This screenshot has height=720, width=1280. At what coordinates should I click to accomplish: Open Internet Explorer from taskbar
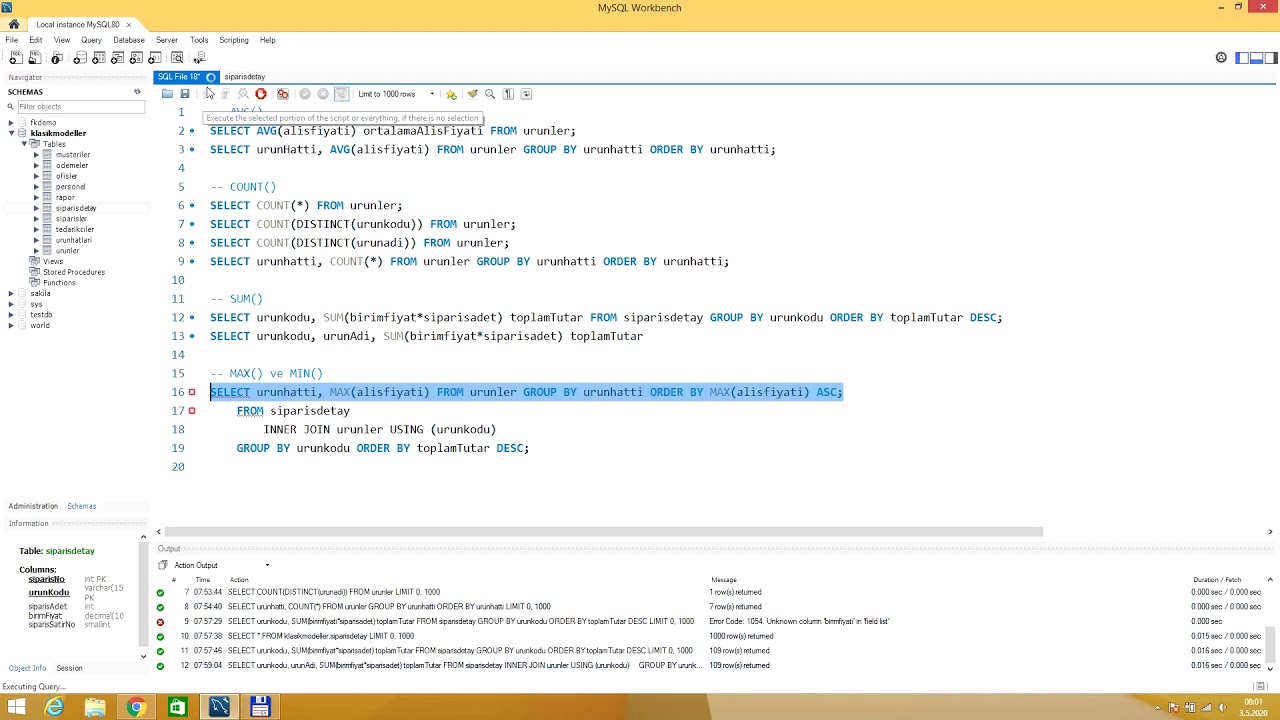pos(54,708)
